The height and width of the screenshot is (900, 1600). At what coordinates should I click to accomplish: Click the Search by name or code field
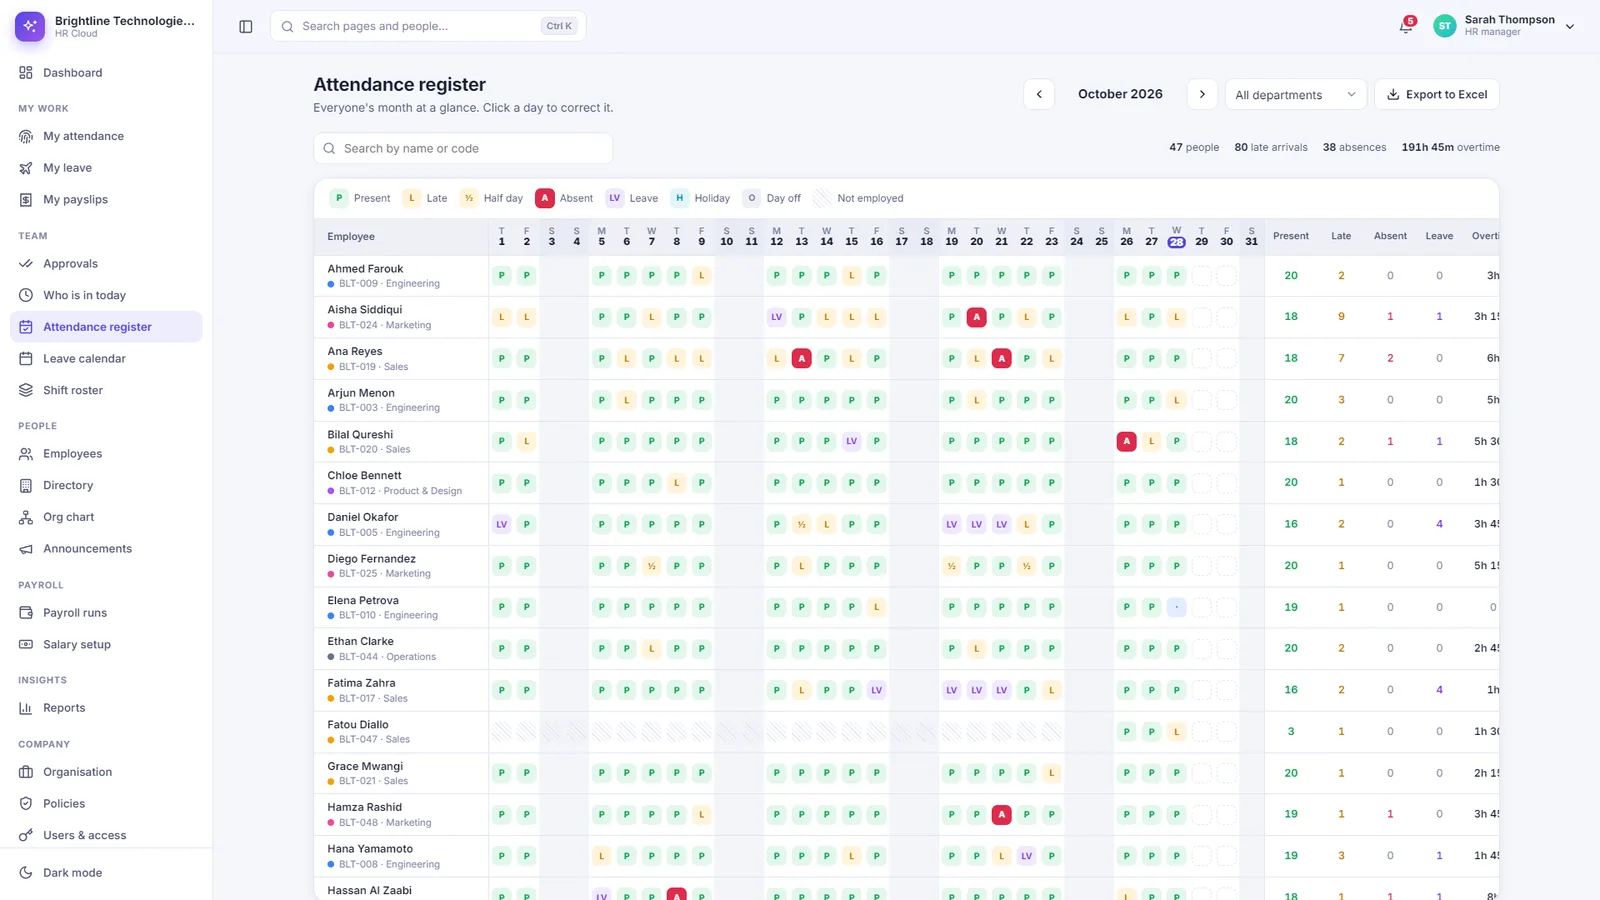(x=463, y=148)
